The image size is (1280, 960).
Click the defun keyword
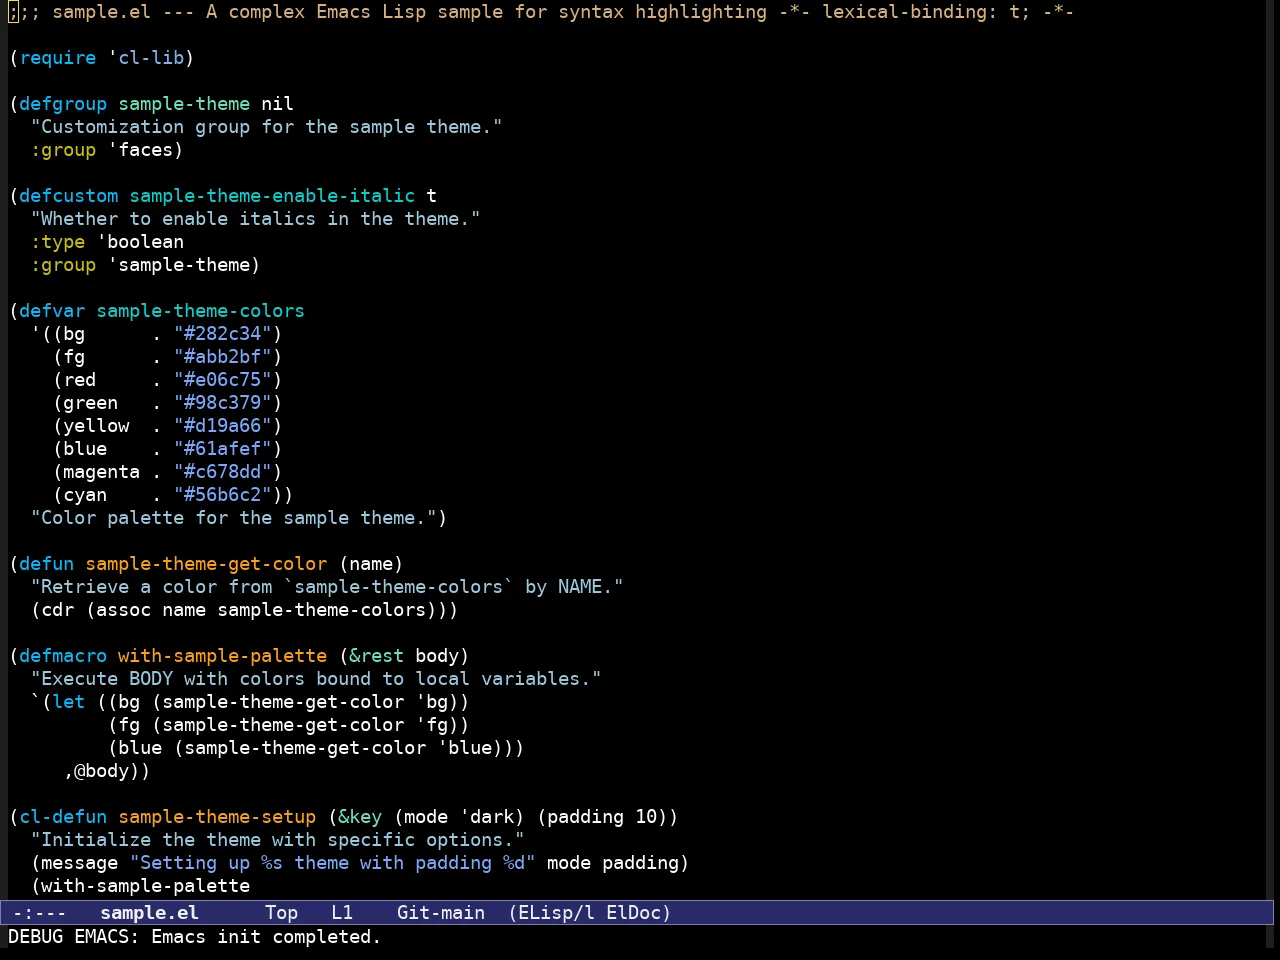(x=47, y=564)
